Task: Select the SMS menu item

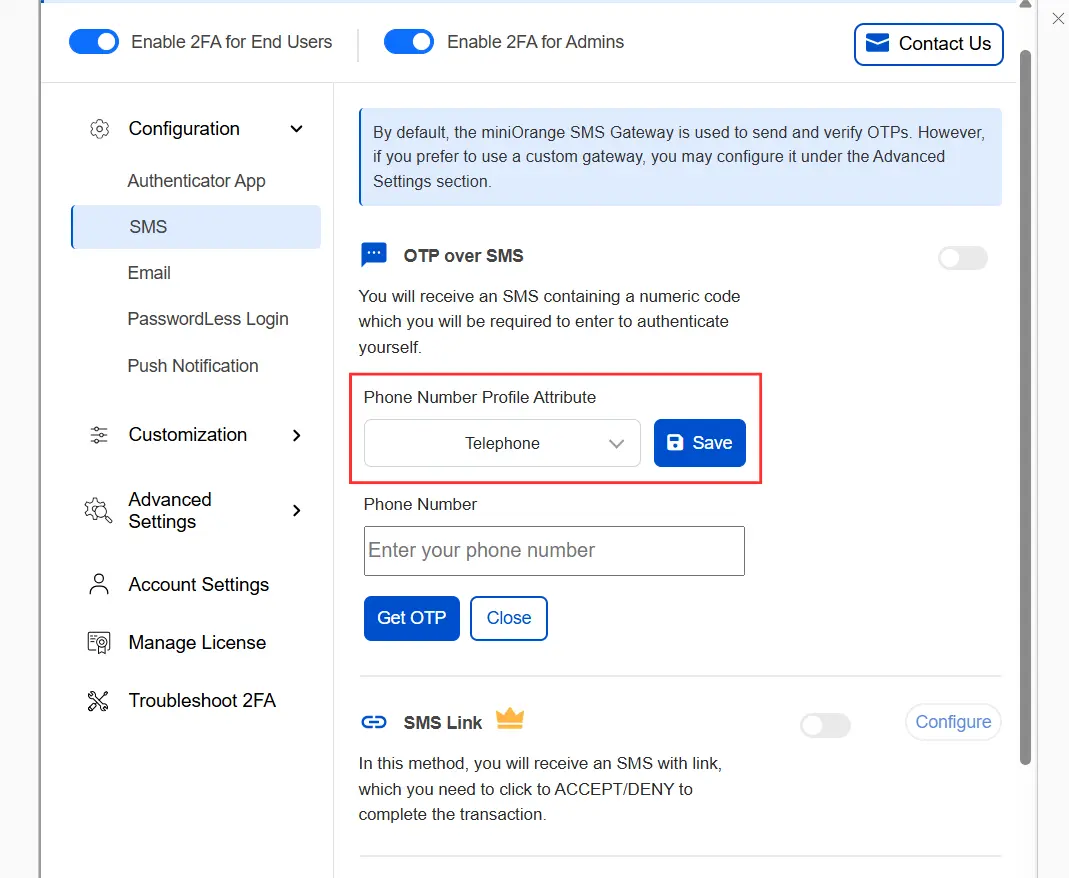Action: click(196, 227)
